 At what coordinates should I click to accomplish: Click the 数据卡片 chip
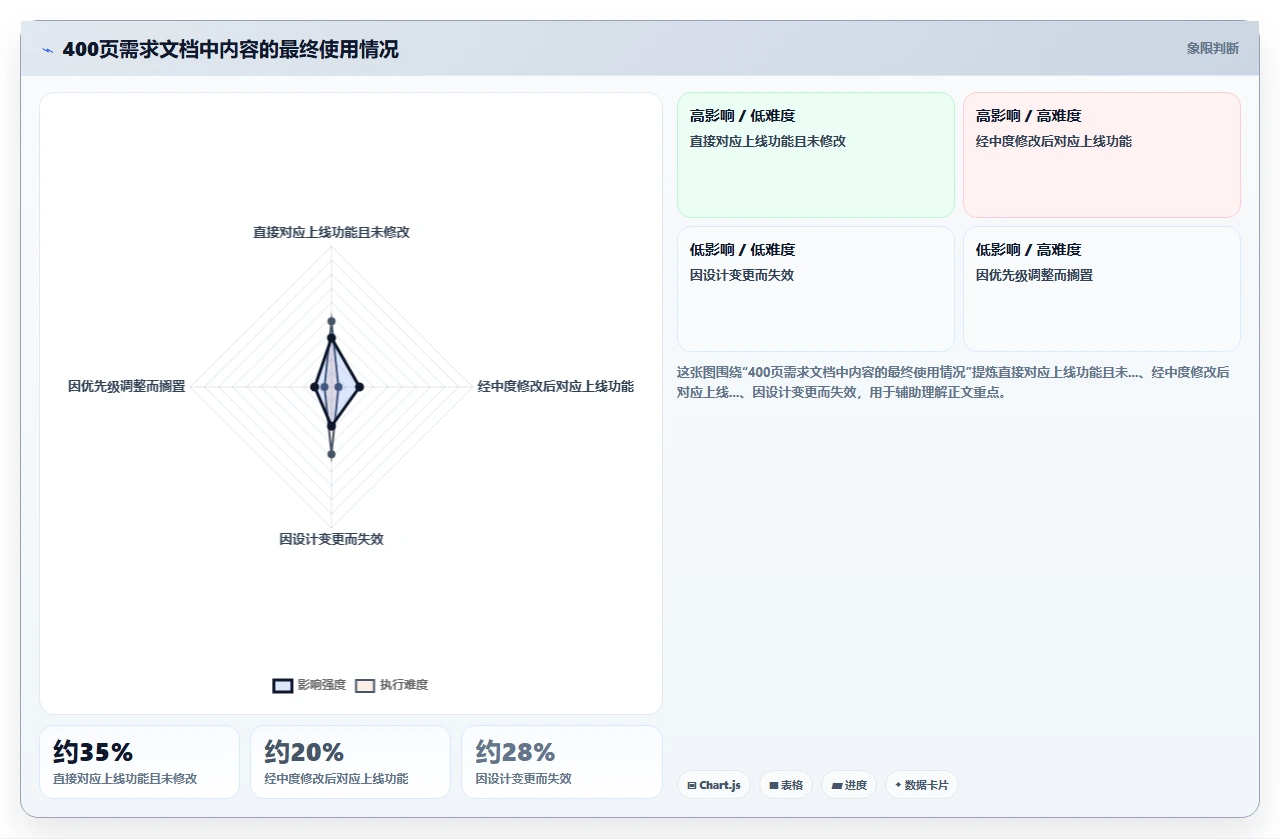coord(921,785)
